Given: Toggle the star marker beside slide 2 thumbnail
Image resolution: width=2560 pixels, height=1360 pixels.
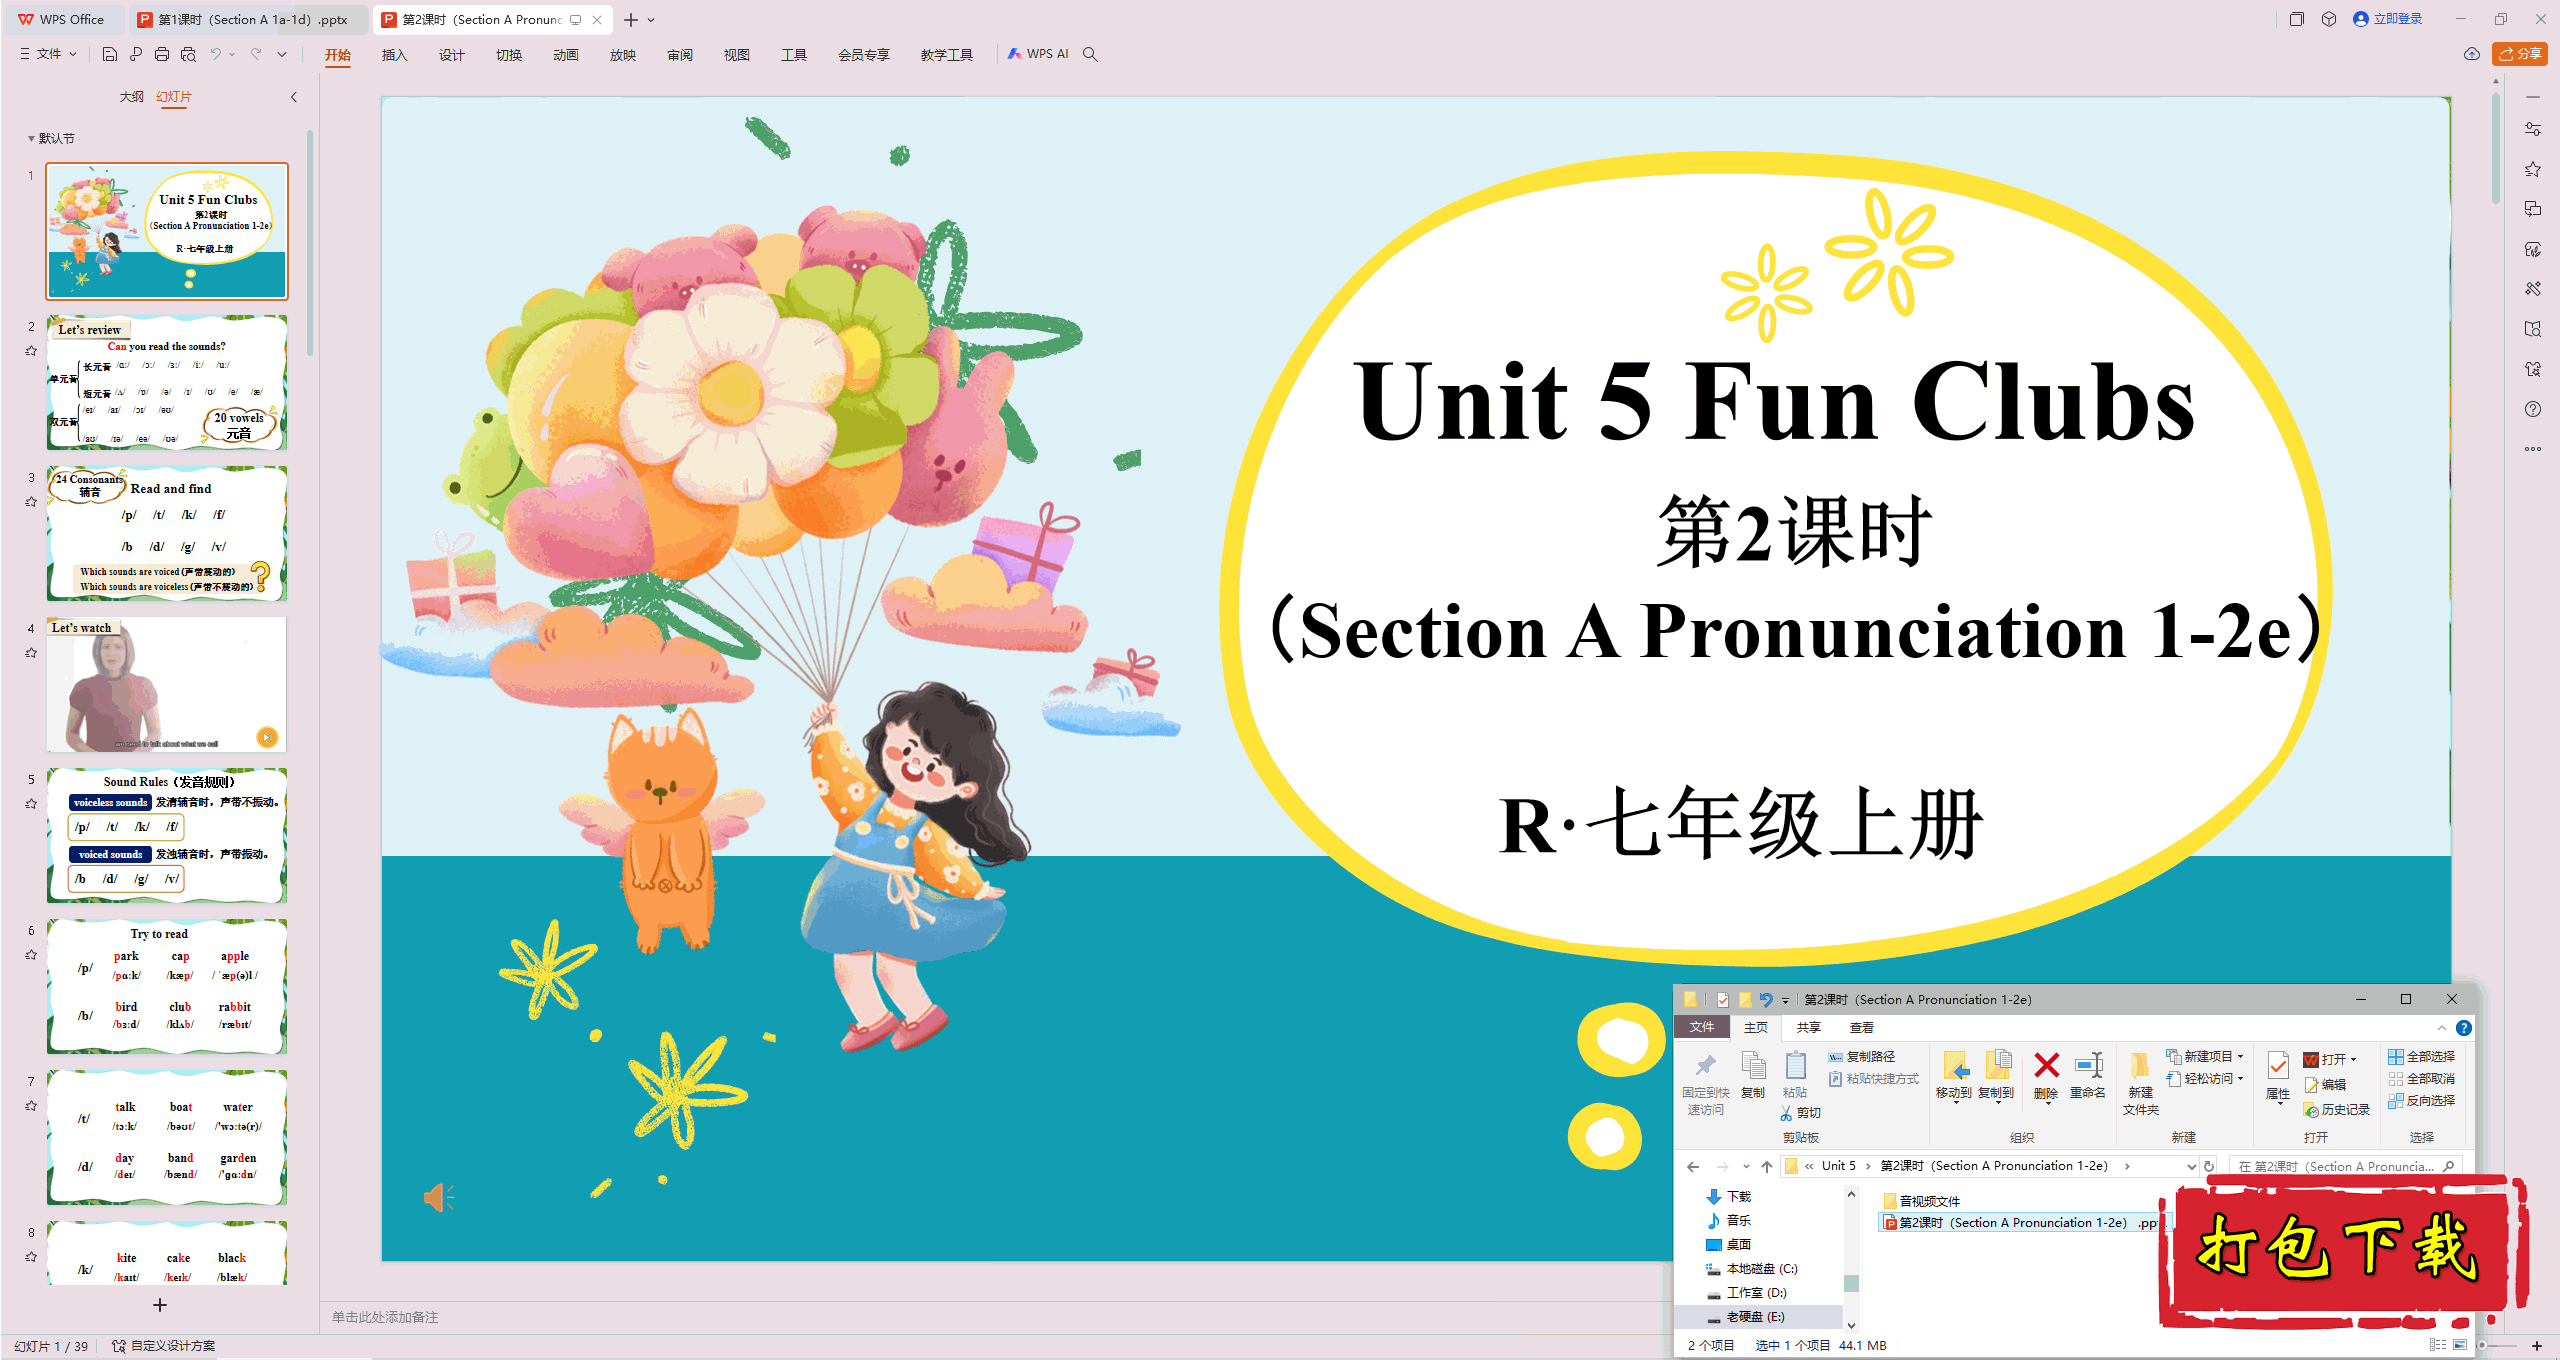Looking at the screenshot, I should (31, 351).
